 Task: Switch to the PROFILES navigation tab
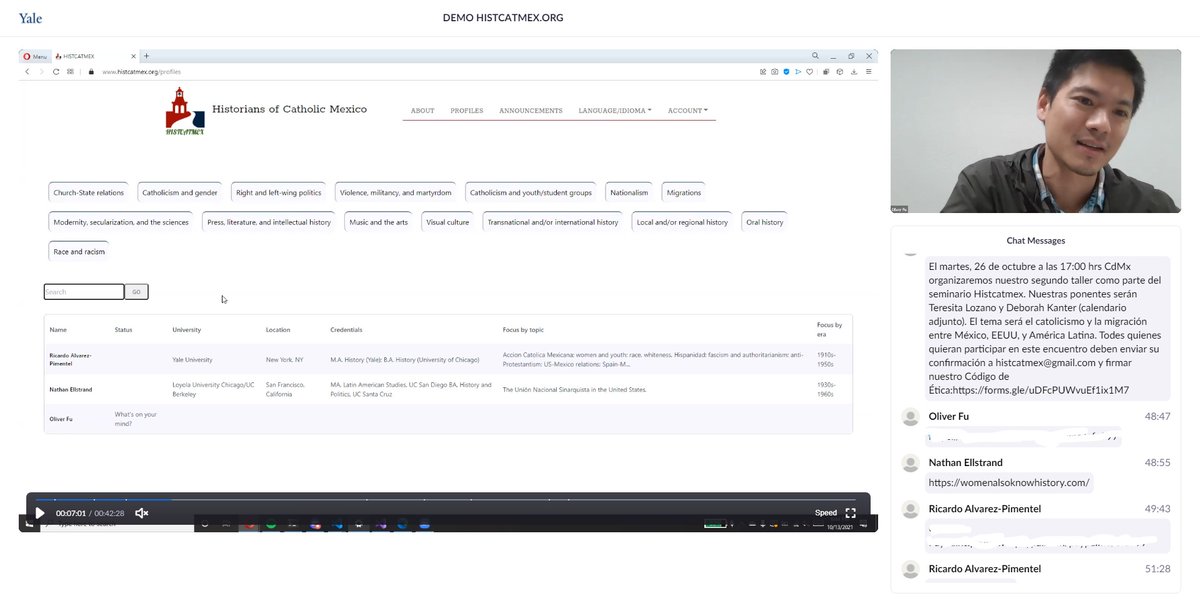point(466,111)
